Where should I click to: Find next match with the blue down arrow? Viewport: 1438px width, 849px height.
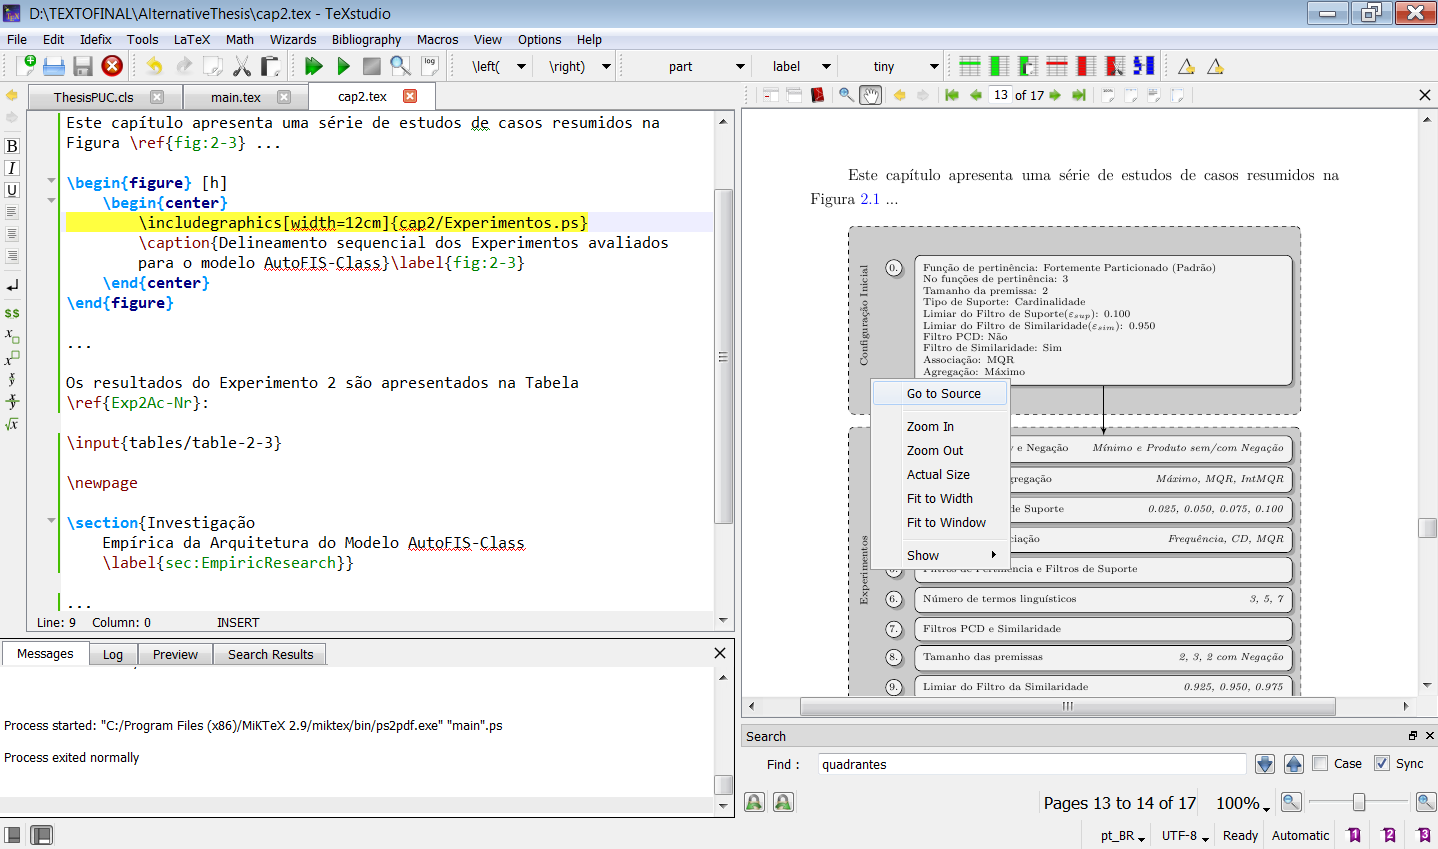[x=1265, y=764]
